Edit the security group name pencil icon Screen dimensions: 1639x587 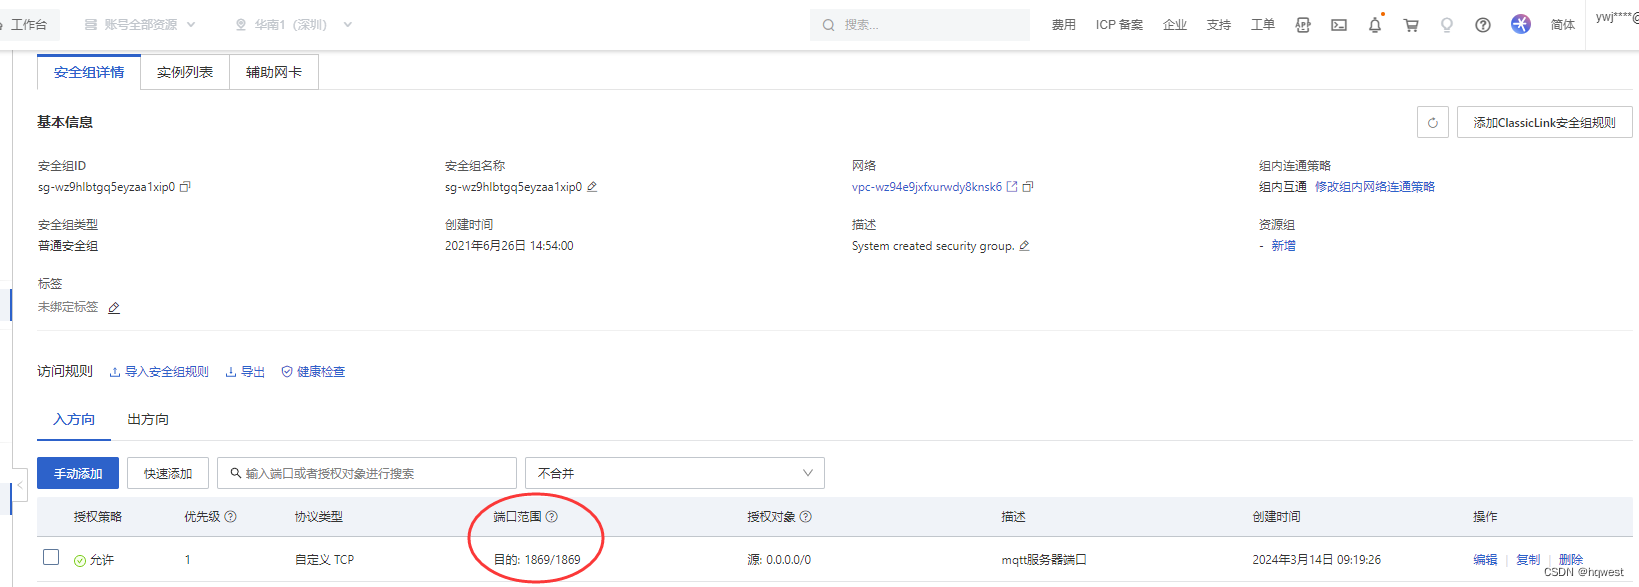592,187
